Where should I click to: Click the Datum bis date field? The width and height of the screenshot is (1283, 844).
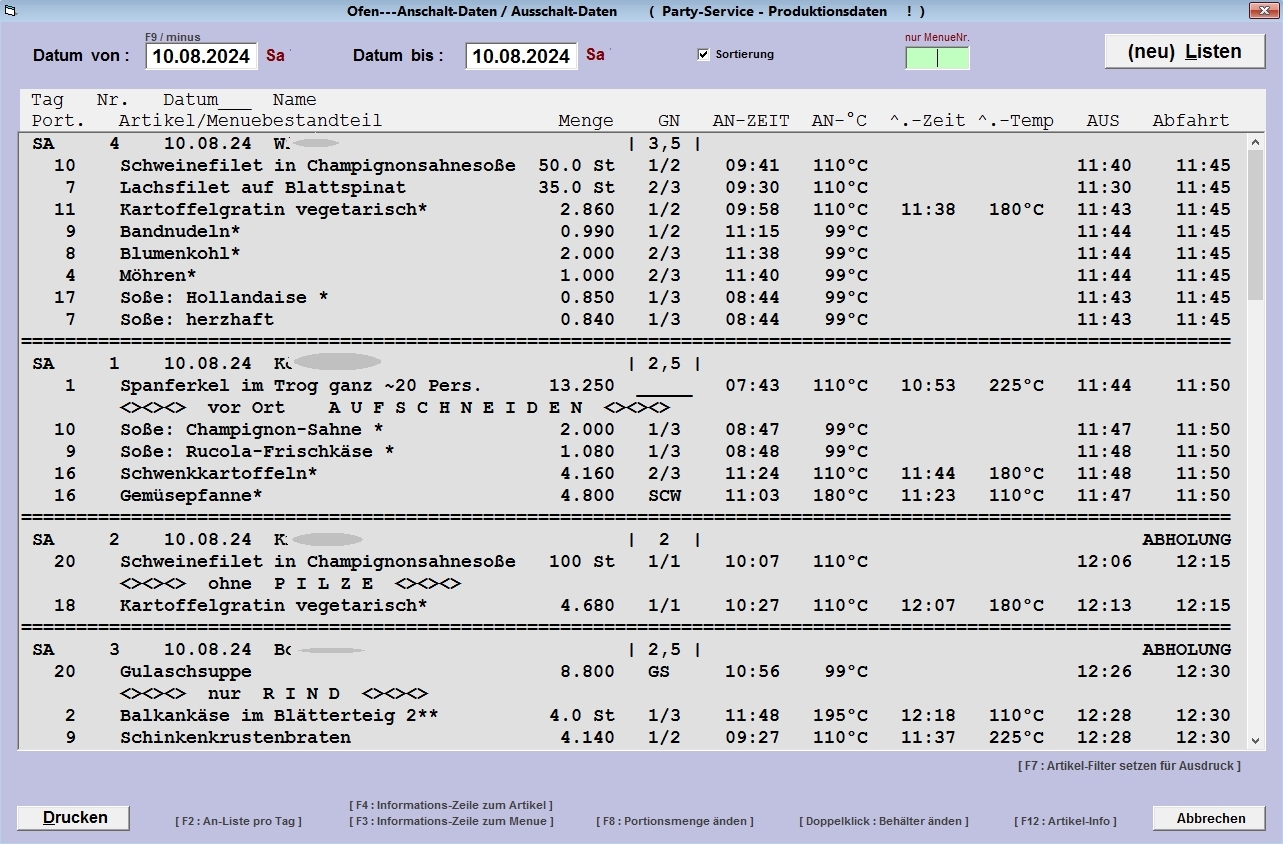click(x=521, y=56)
